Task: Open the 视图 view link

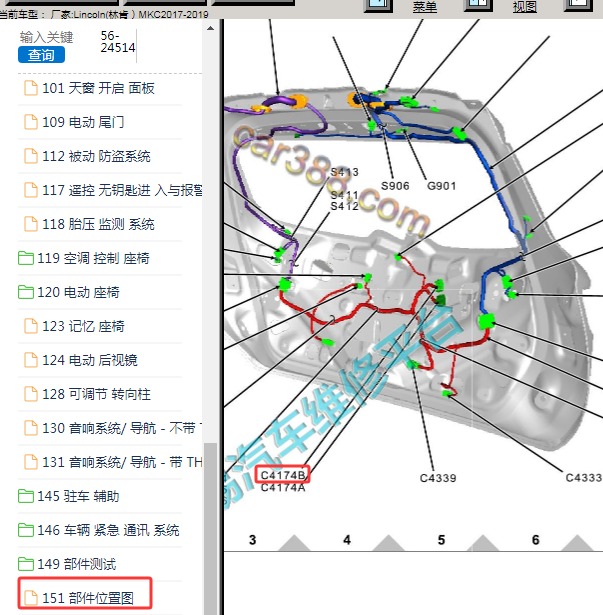Action: [x=525, y=6]
